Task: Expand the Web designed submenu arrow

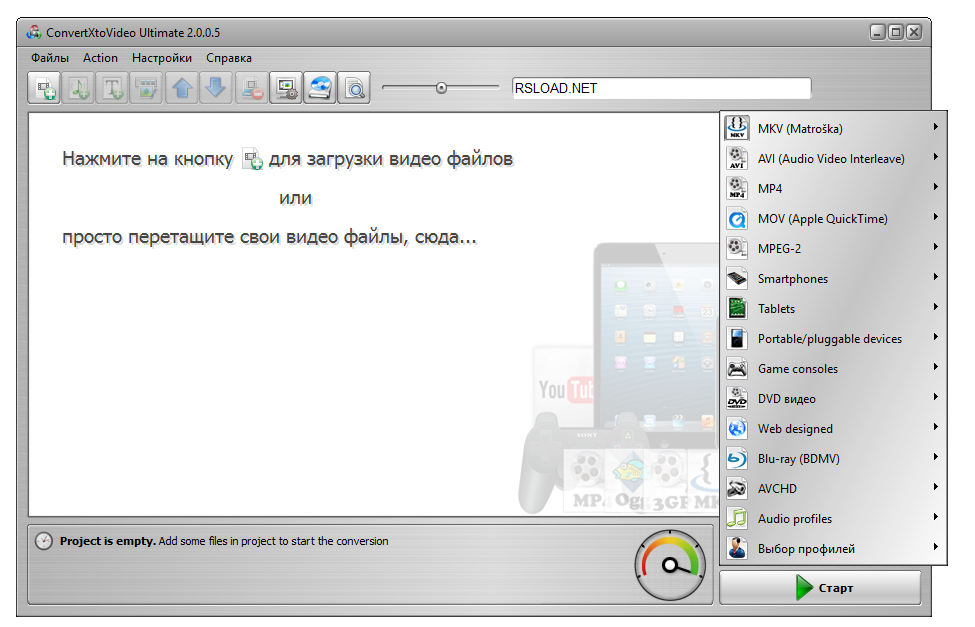Action: [935, 427]
